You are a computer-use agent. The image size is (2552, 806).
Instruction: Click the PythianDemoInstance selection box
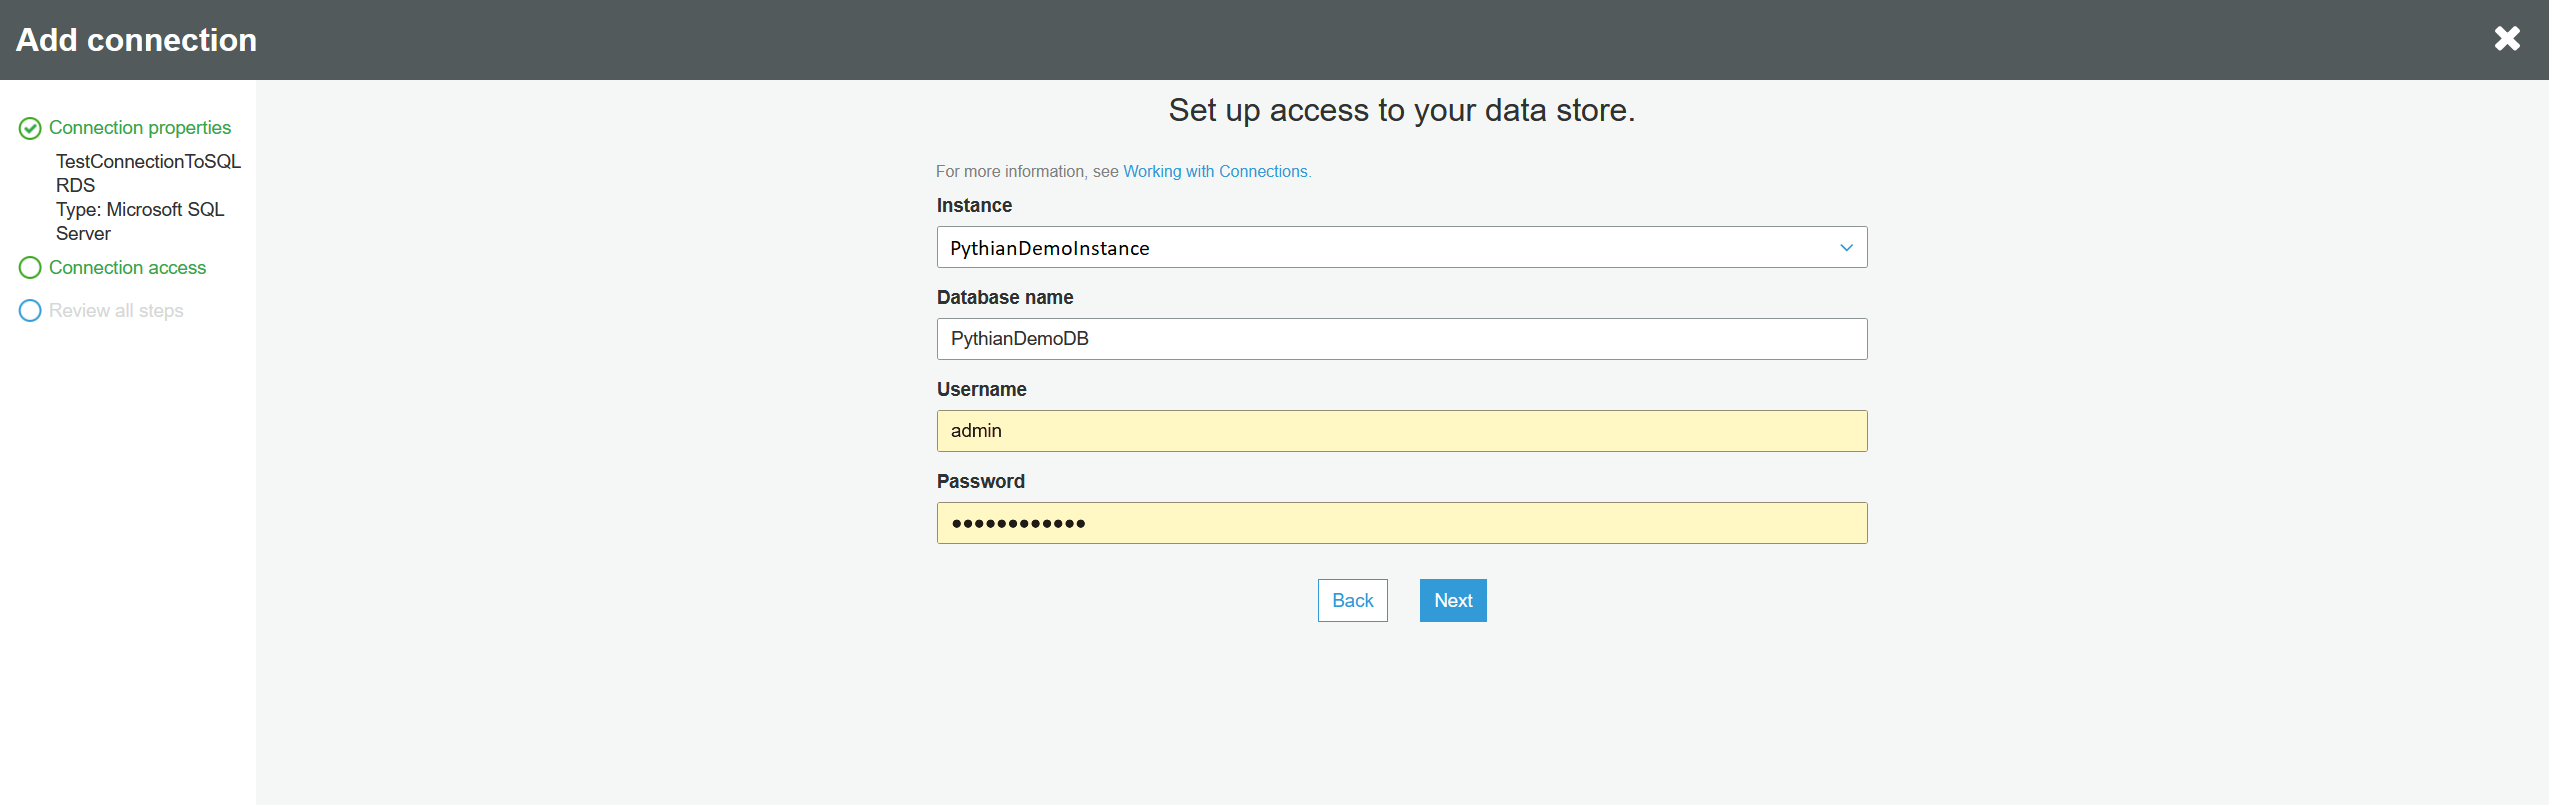[1380, 248]
